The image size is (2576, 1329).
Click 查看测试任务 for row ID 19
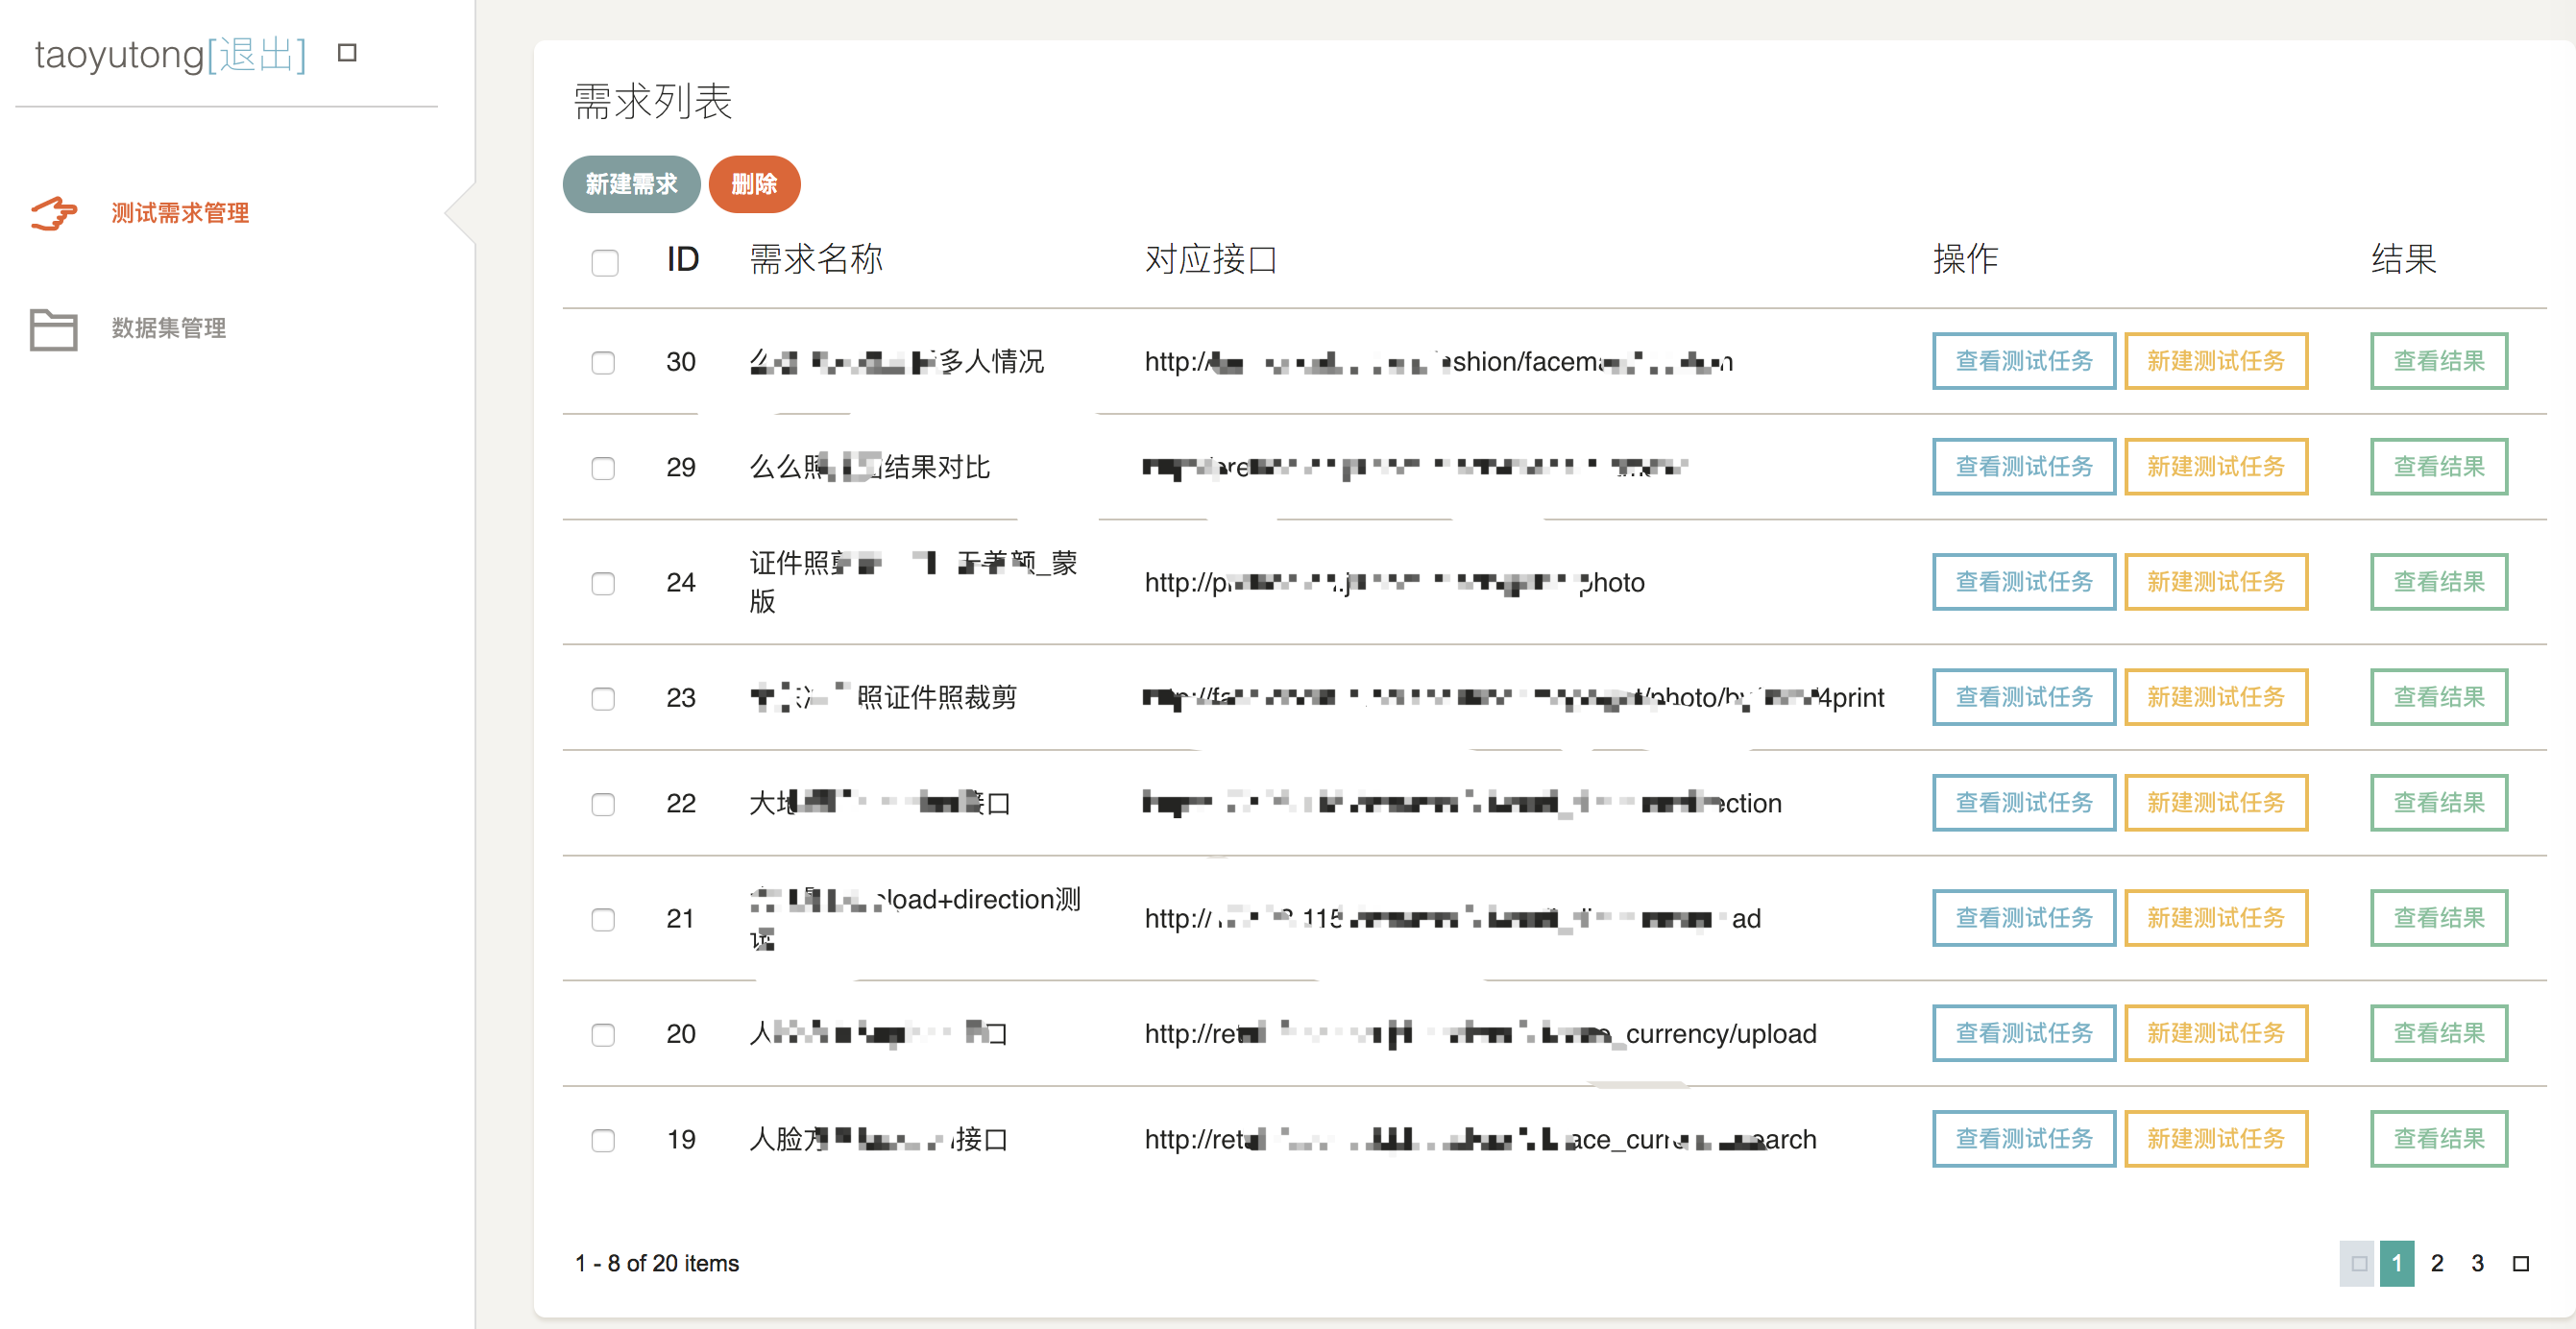[x=2024, y=1139]
